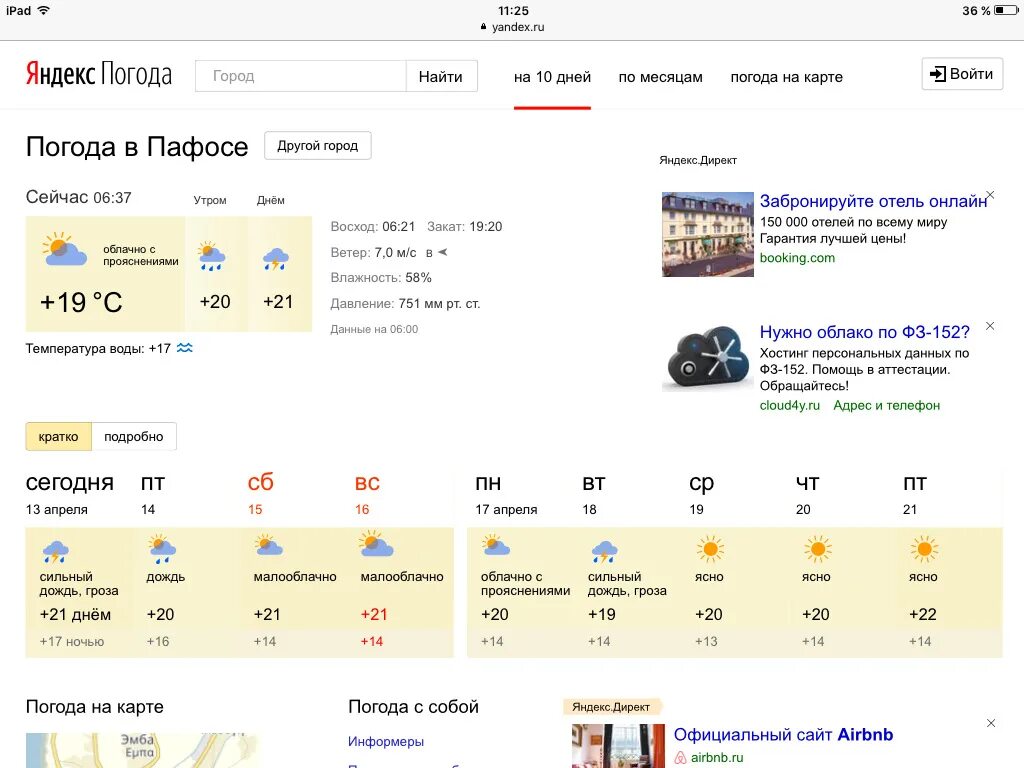This screenshot has height=768, width=1024.
Task: Click the weather icon for Sunday 16
Action: (x=376, y=543)
